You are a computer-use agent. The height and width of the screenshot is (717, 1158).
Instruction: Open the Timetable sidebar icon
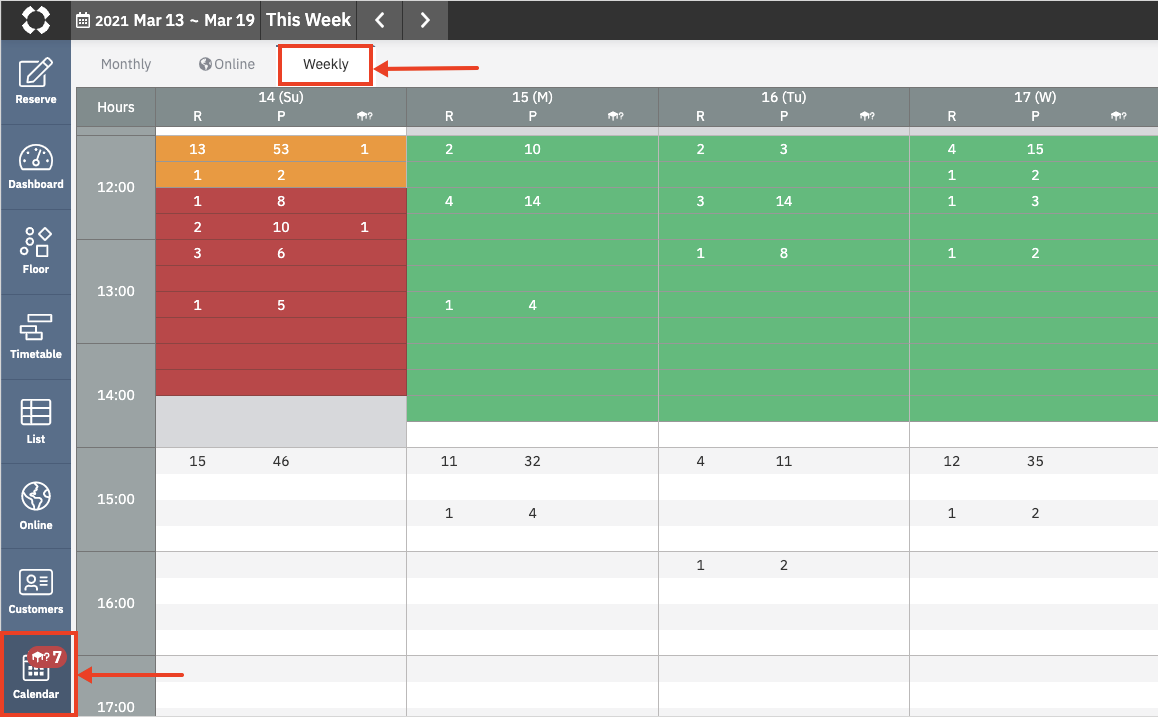coord(35,336)
